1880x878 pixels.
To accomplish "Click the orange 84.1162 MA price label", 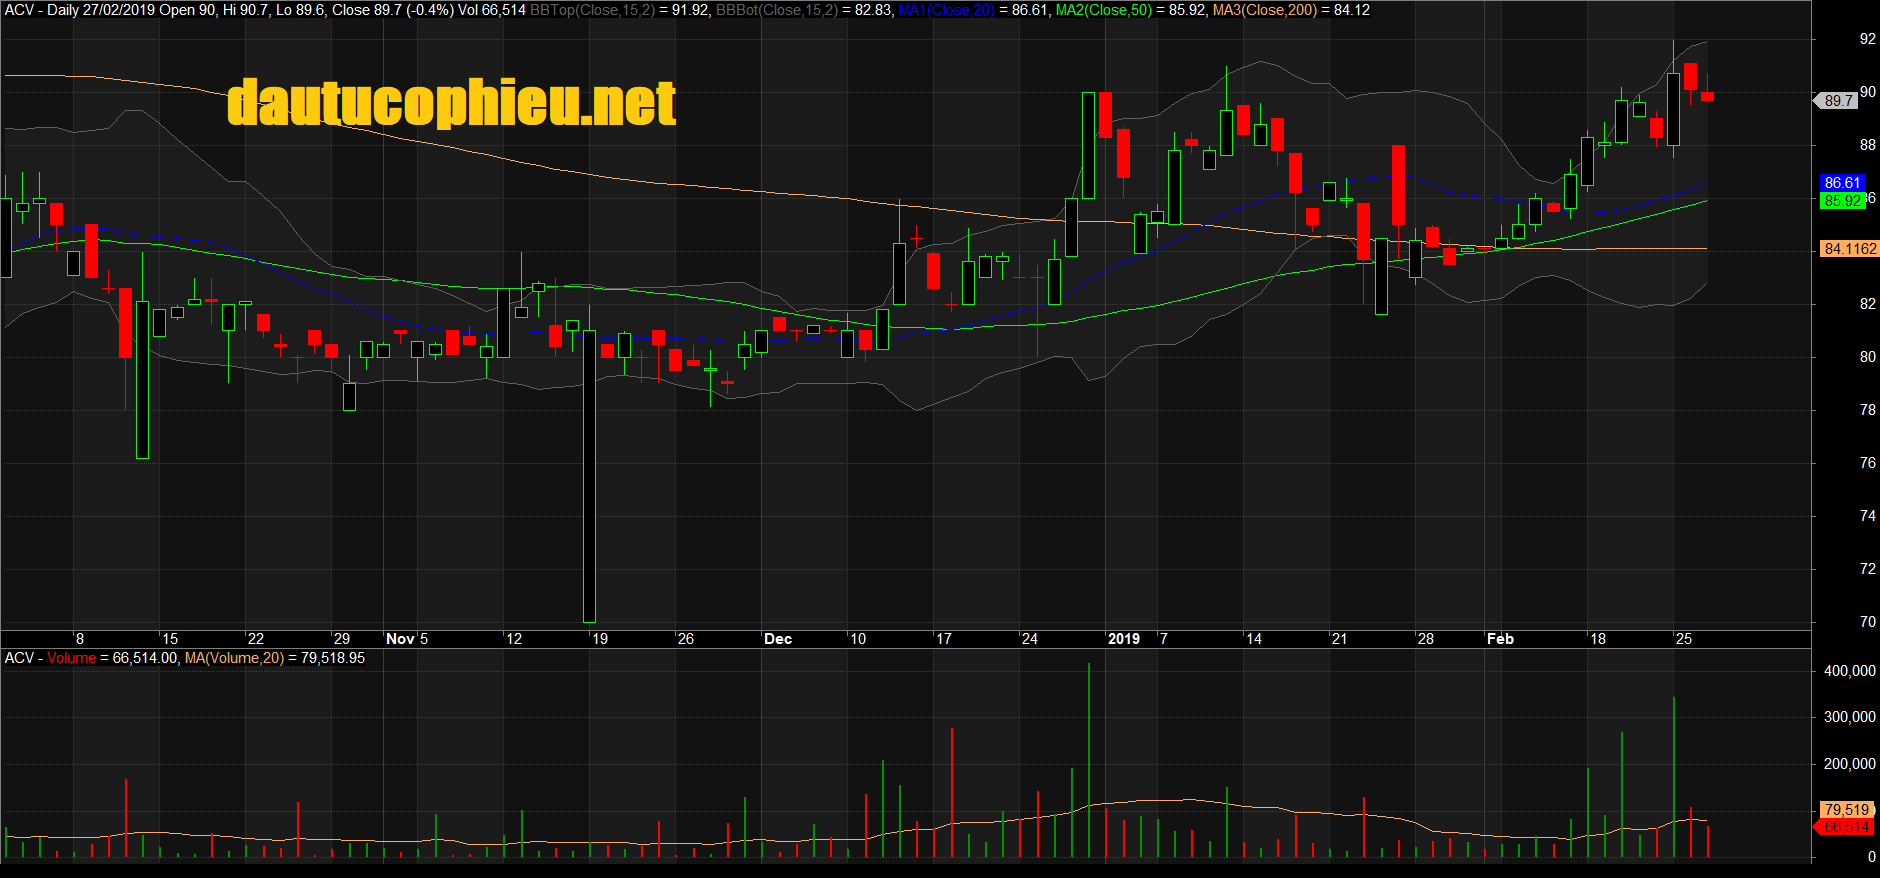I will point(1849,249).
